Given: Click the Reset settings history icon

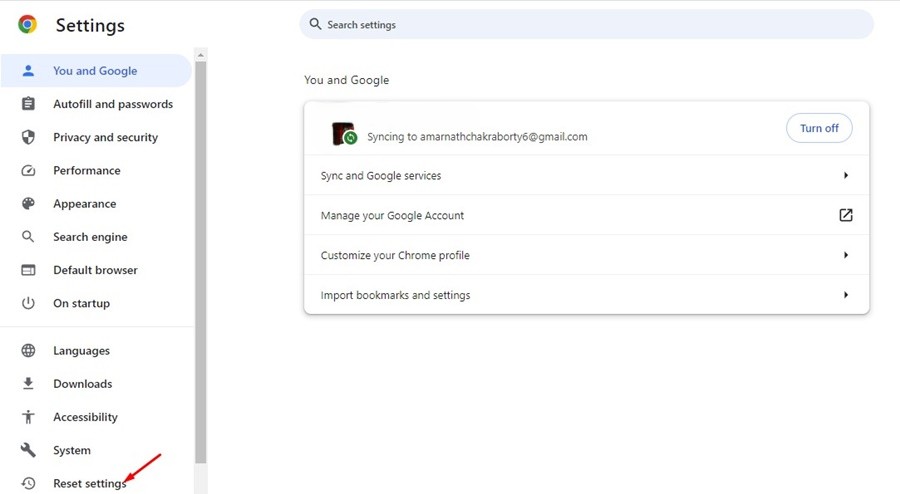Looking at the screenshot, I should (x=28, y=483).
